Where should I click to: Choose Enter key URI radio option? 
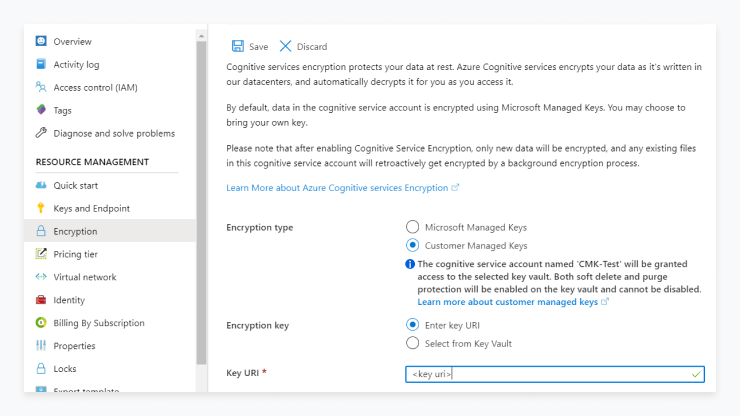[412, 325]
